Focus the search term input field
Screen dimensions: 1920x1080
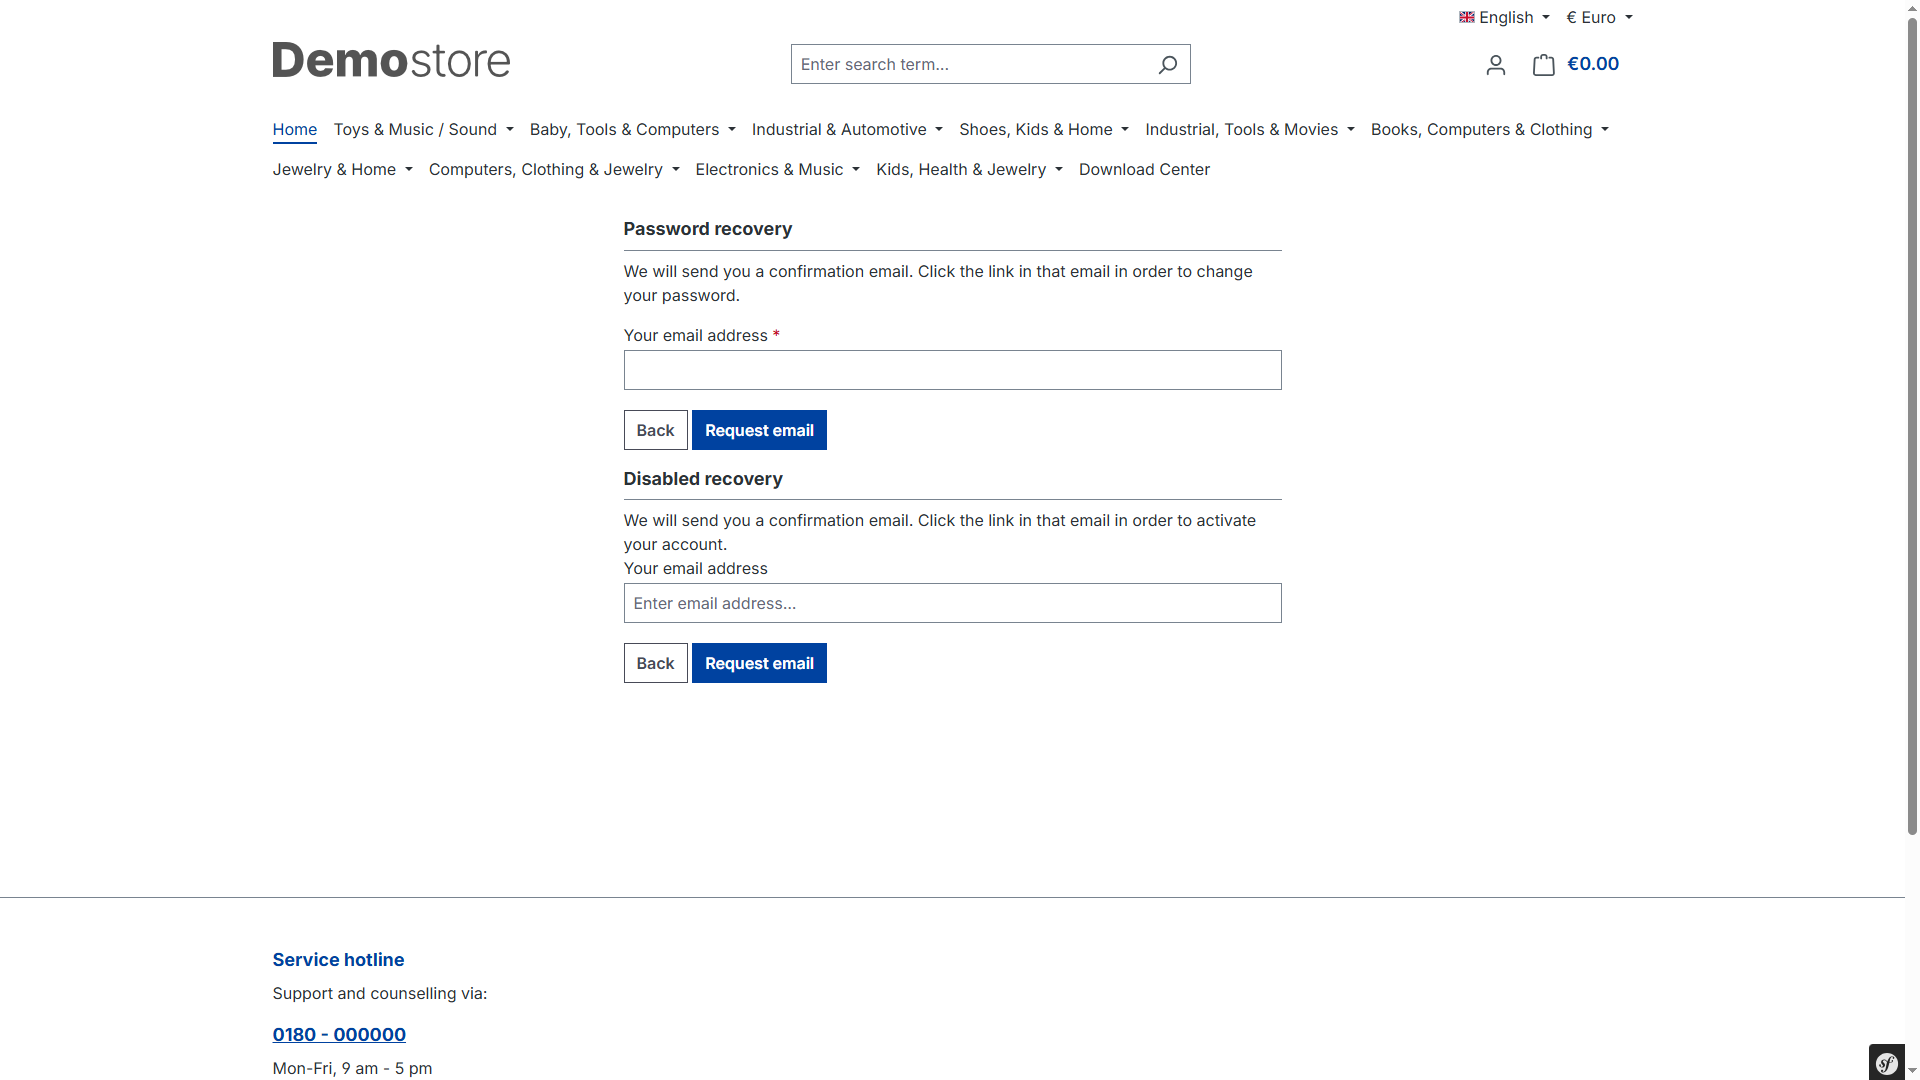(x=968, y=64)
